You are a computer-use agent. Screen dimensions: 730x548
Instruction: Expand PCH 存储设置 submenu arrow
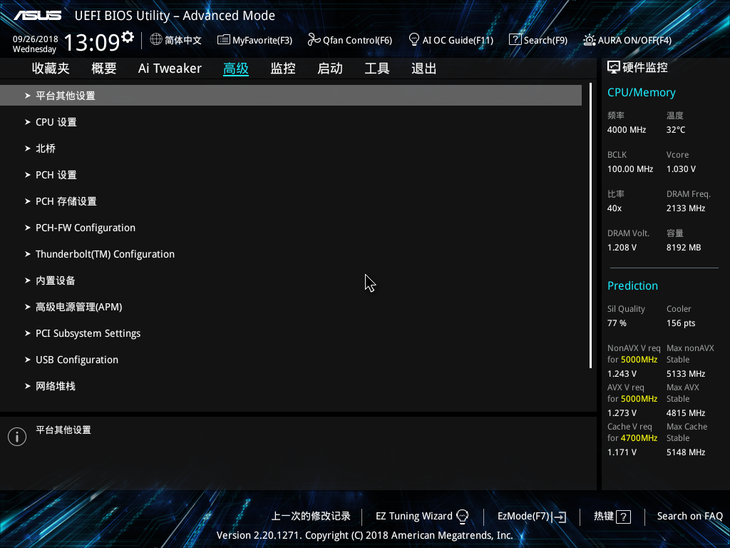(x=27, y=201)
